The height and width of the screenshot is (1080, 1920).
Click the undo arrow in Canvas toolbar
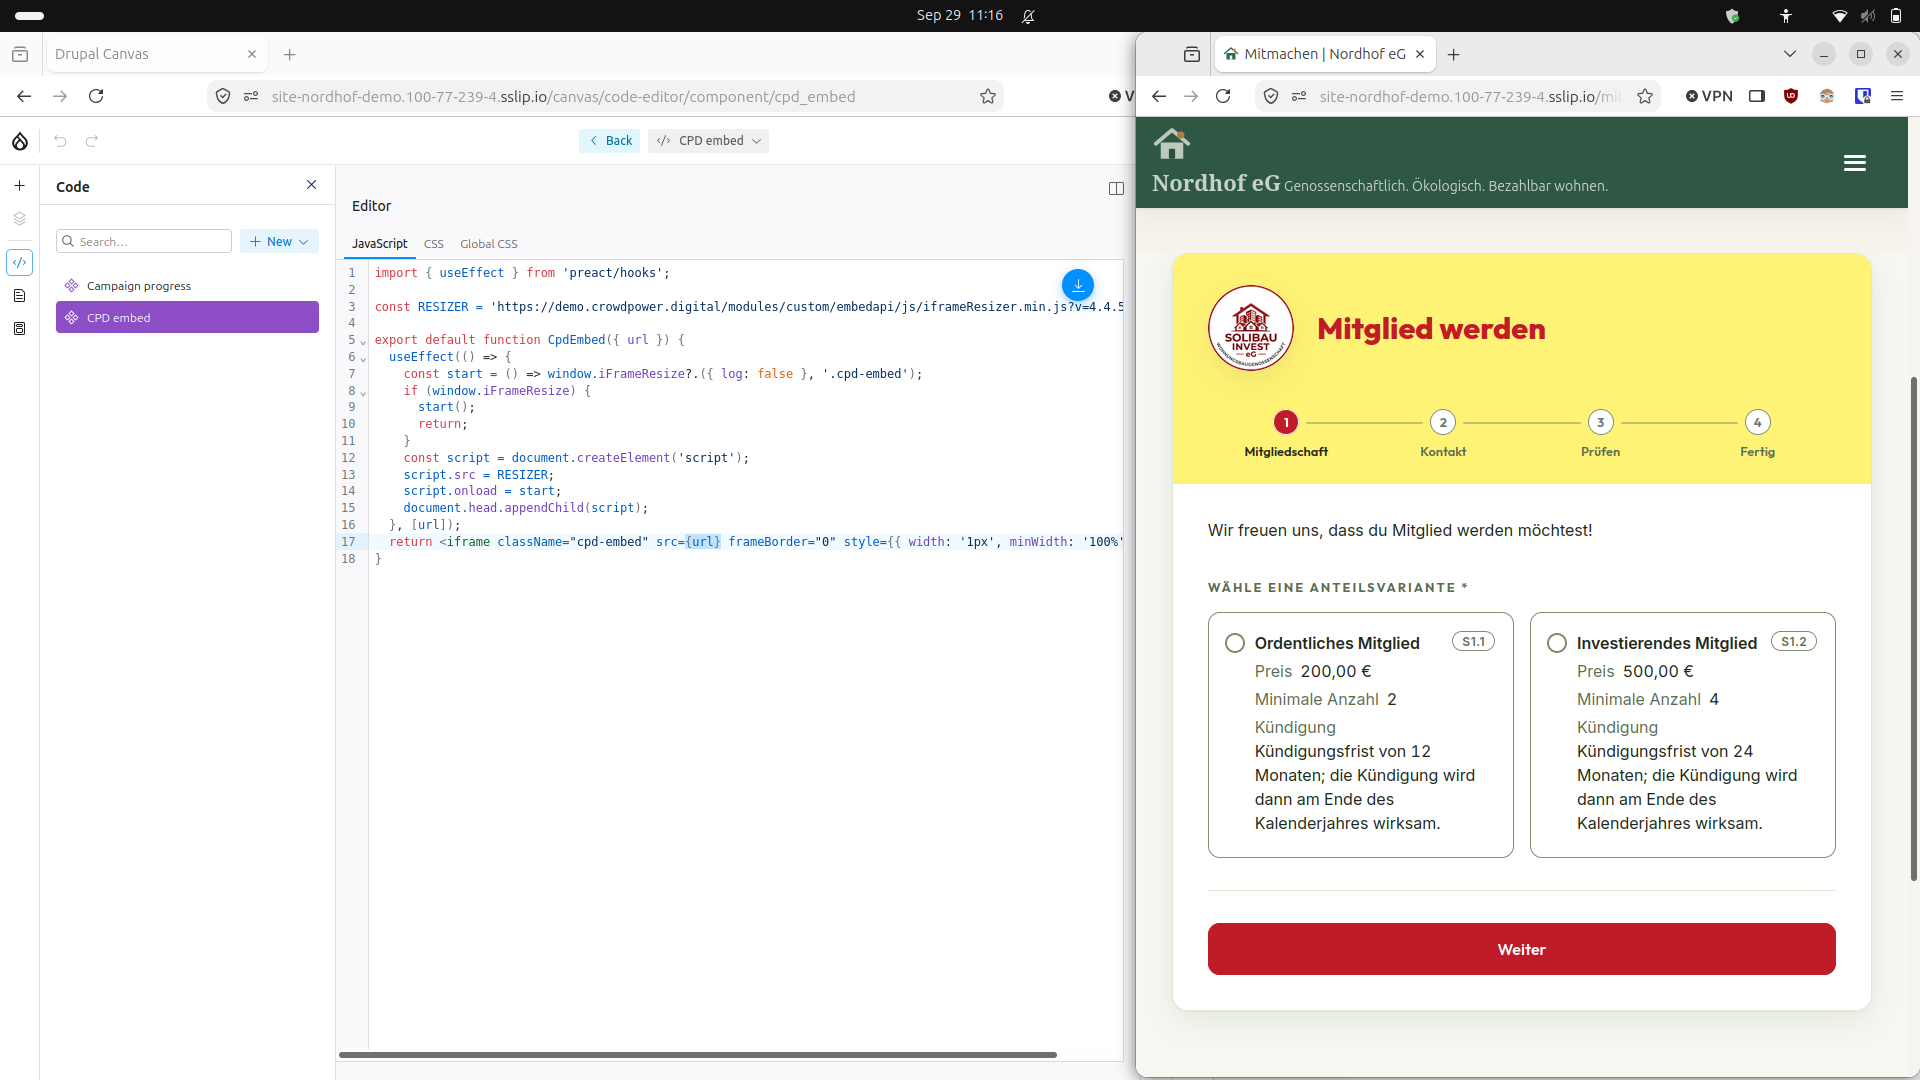(60, 141)
